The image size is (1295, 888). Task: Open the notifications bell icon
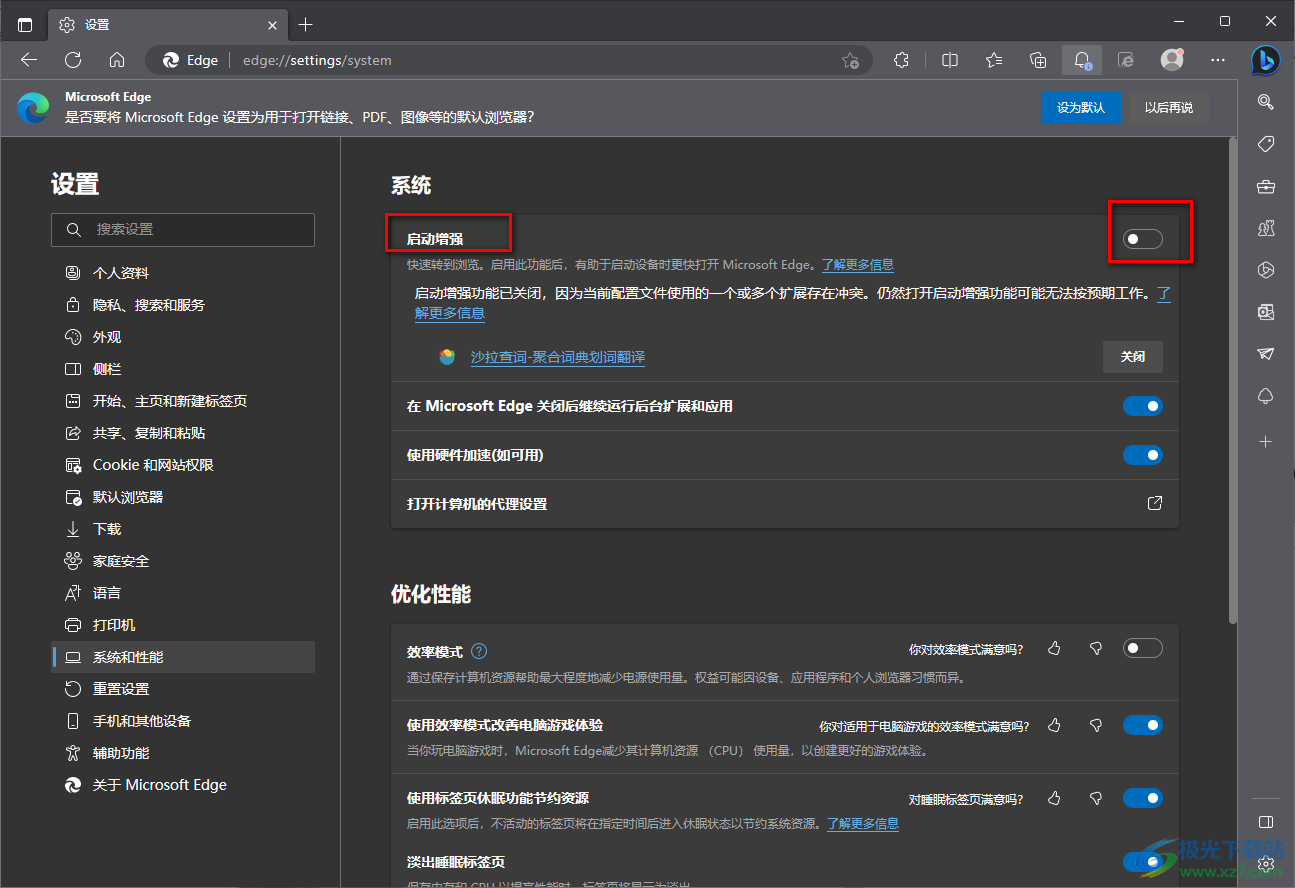tap(1082, 60)
